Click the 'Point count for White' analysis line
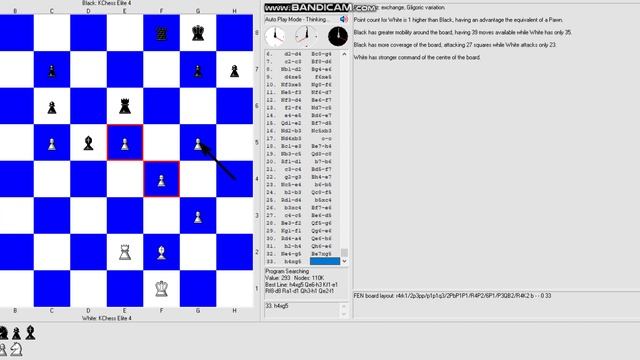 458,20
